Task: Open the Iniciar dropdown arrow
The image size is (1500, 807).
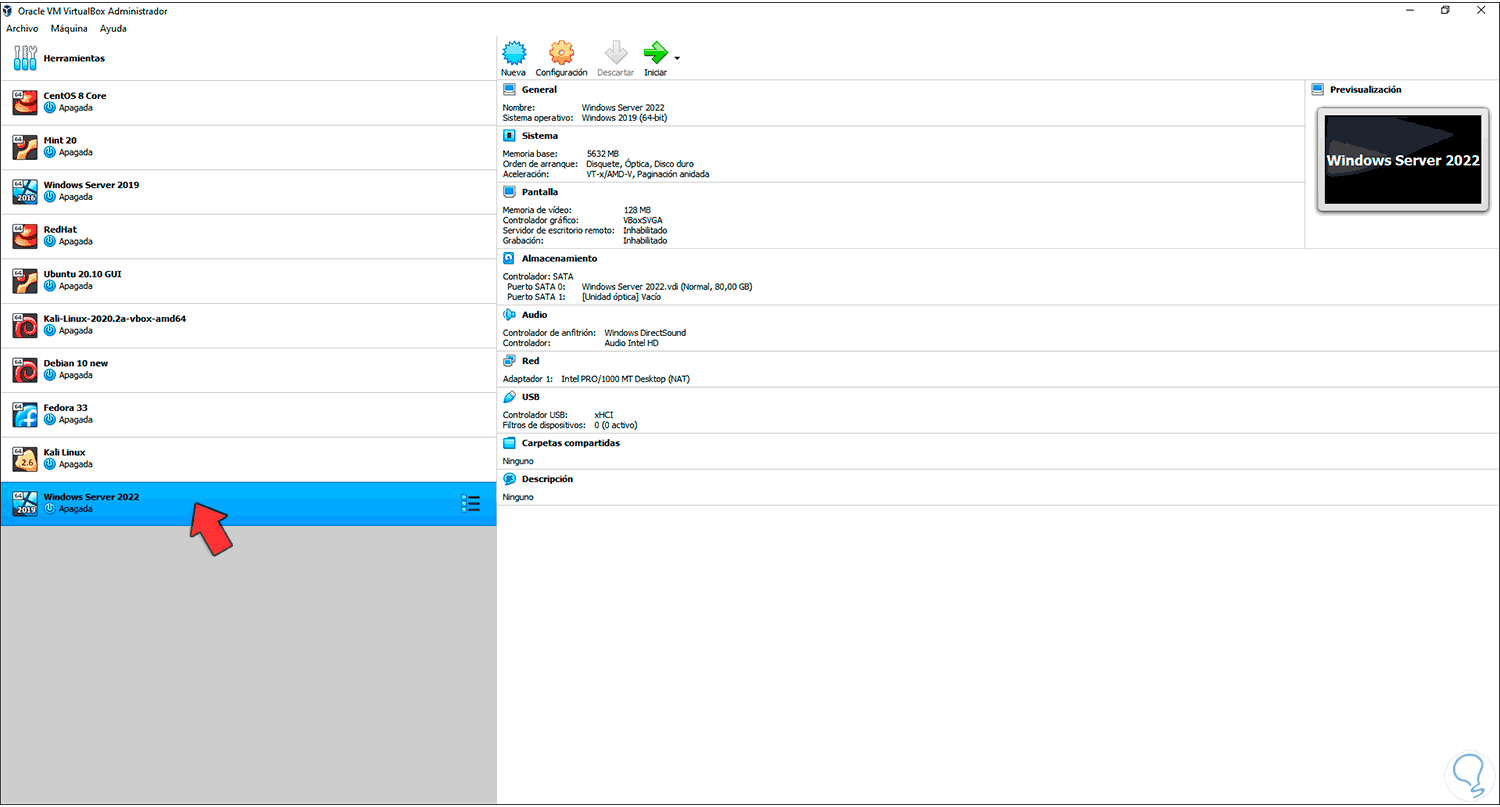Action: 678,58
